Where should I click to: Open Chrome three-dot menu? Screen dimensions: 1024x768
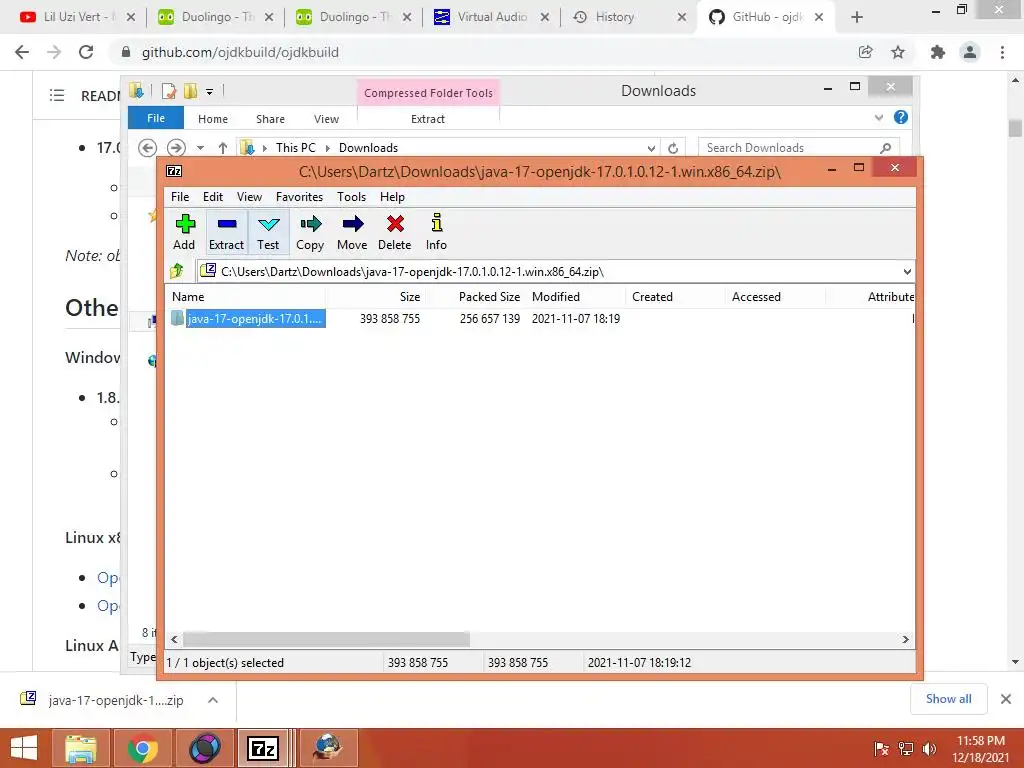1002,52
